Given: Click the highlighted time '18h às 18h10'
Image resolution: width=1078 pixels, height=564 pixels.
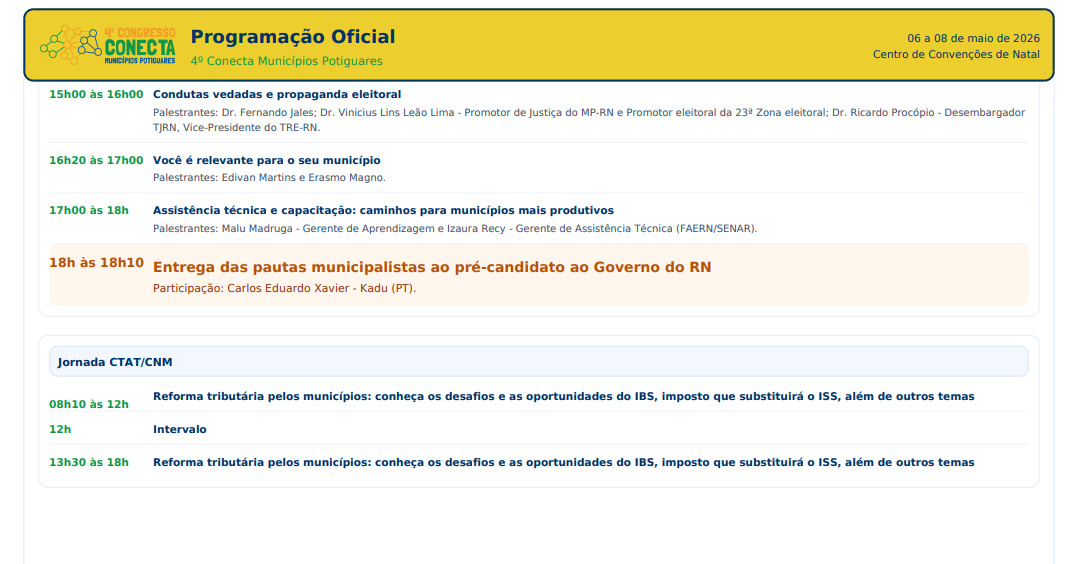Looking at the screenshot, I should coord(96,263).
